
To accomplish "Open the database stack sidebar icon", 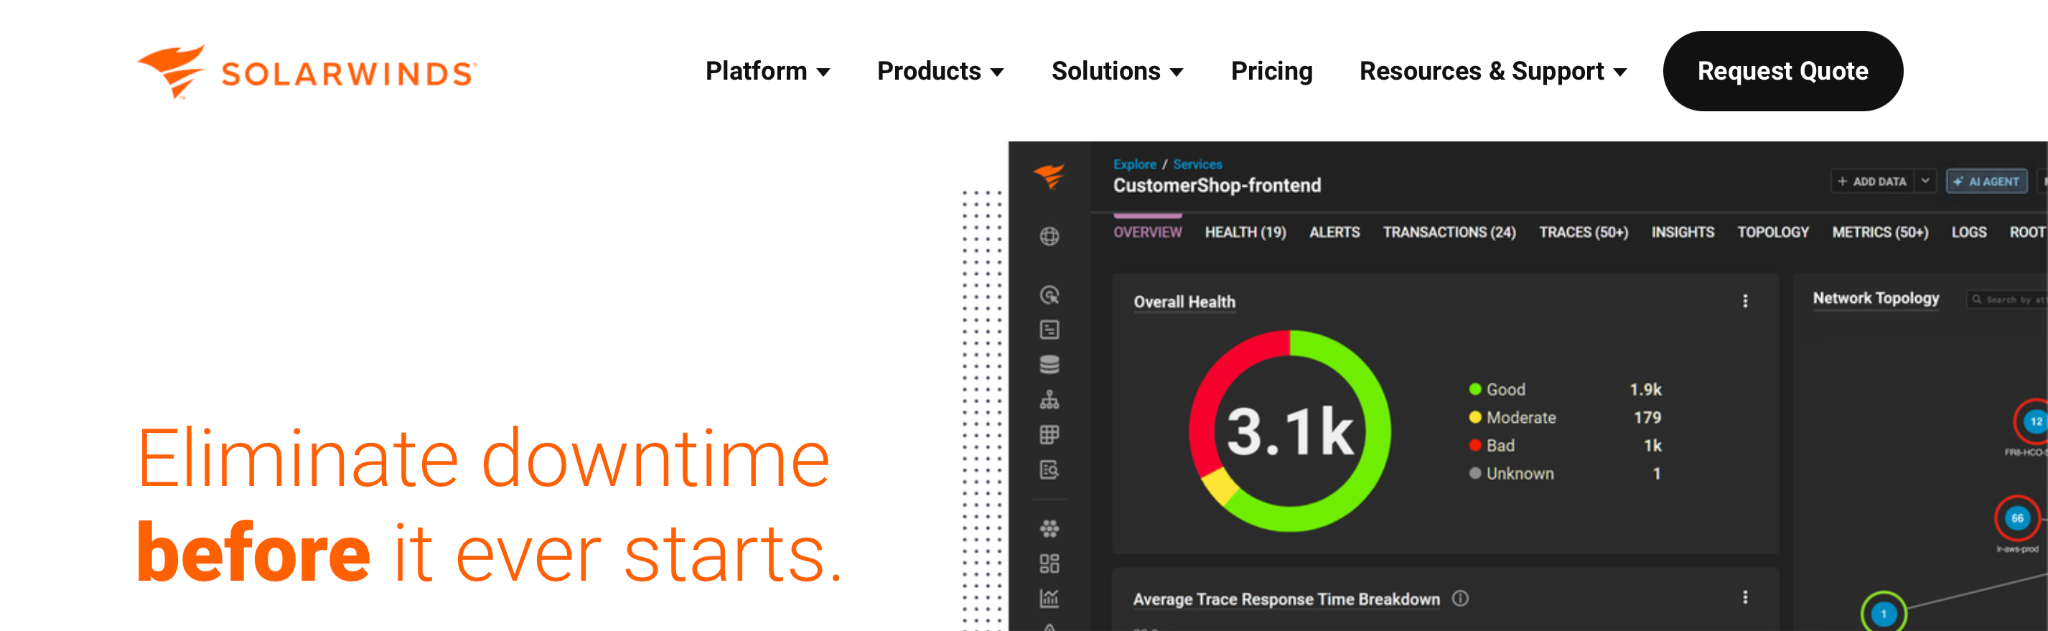I will pos(1049,365).
